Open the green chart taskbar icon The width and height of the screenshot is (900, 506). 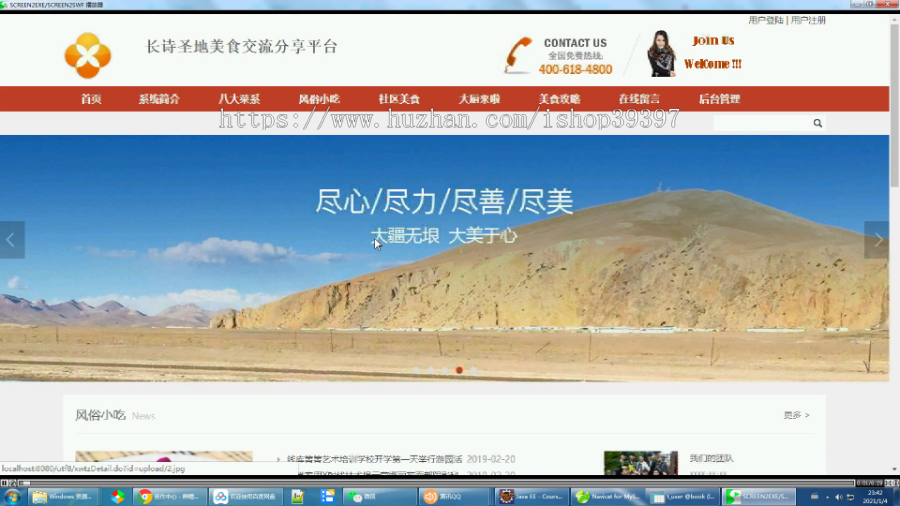point(297,497)
